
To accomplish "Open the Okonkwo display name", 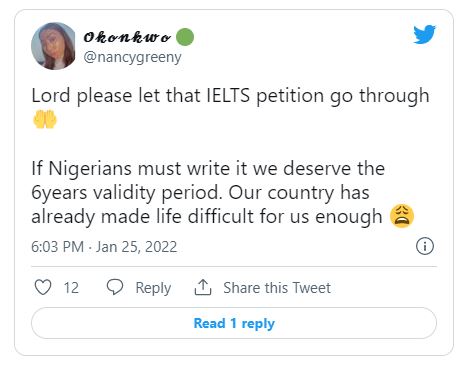I will [127, 37].
